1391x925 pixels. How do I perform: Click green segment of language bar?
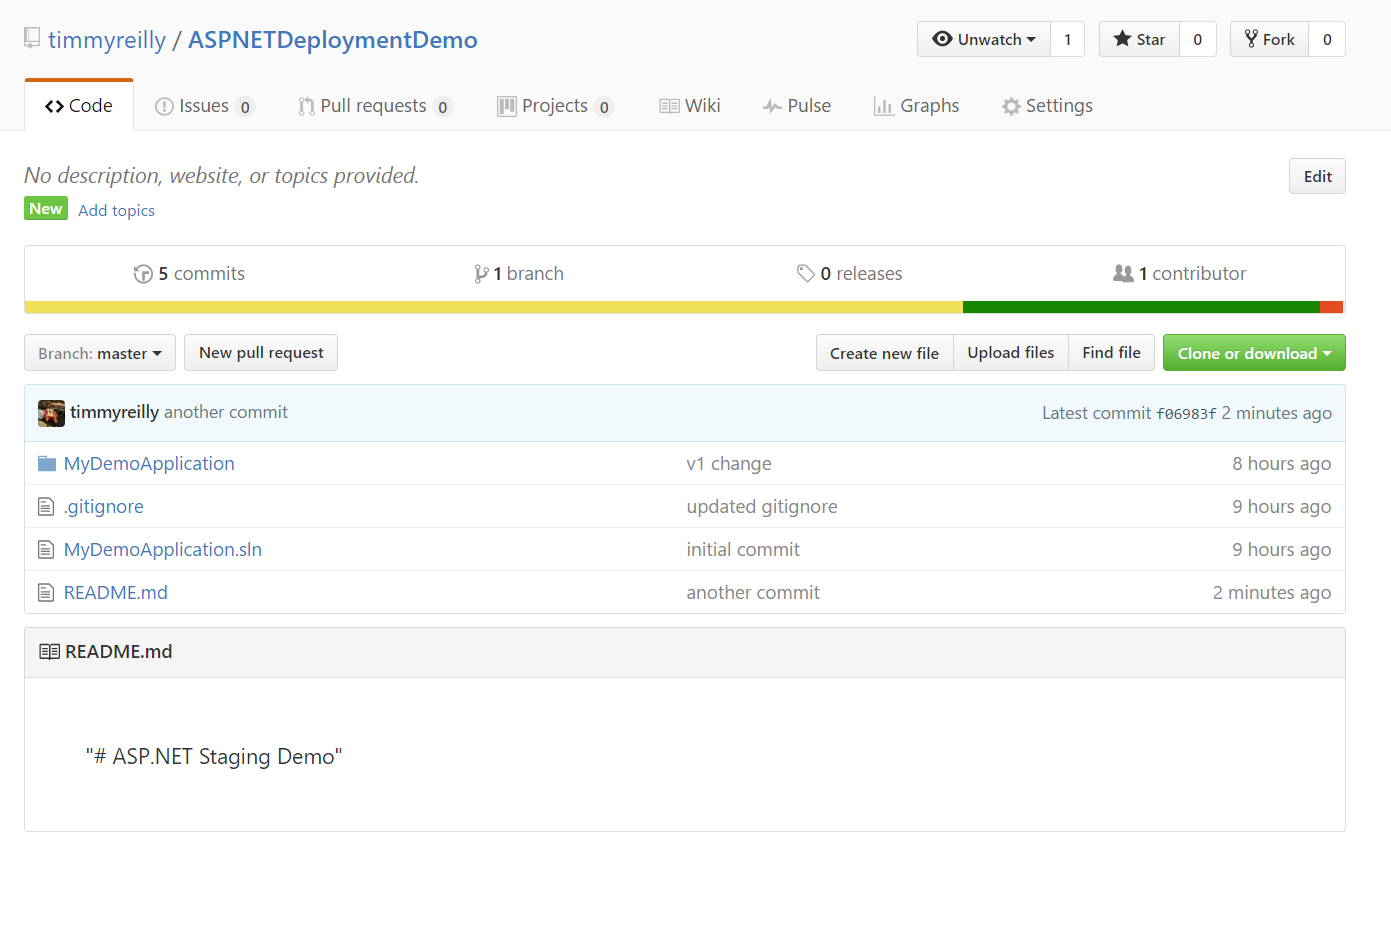point(1141,307)
